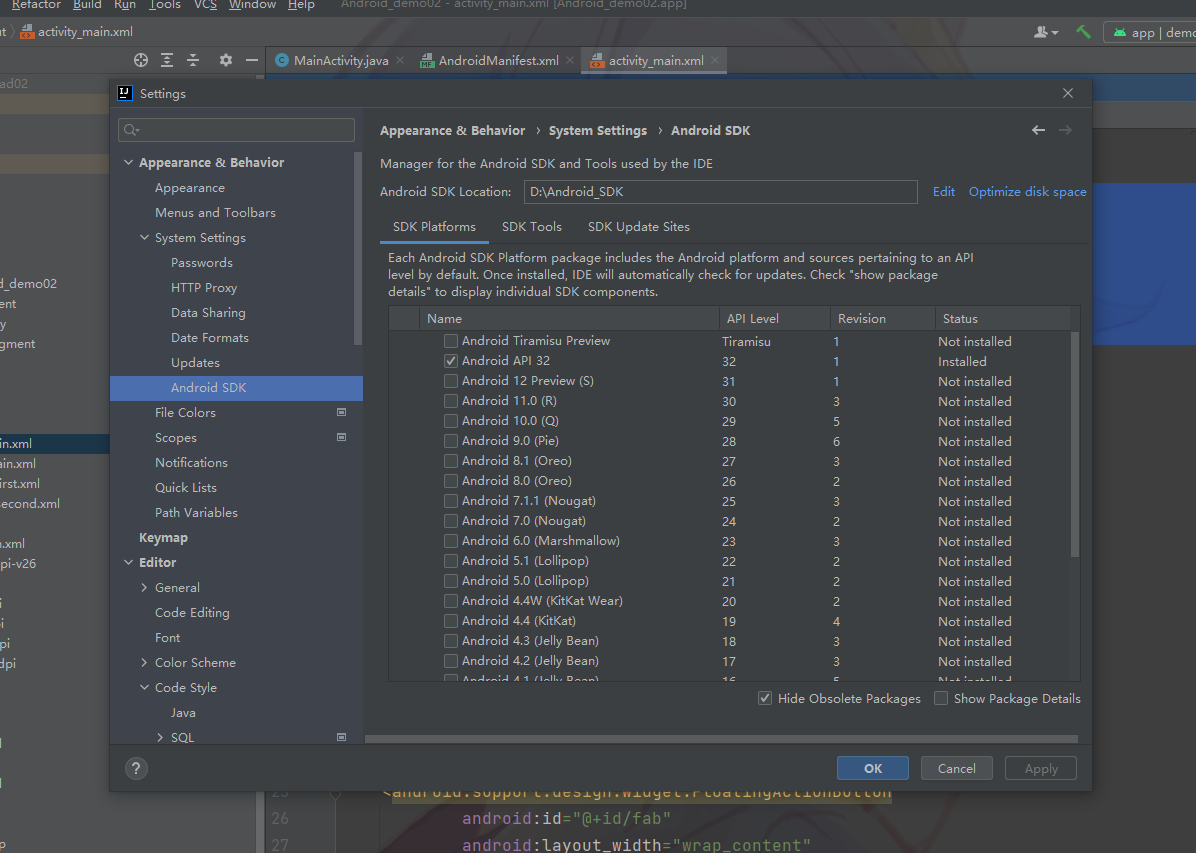Check the Android 6.0 (Marshmallow) checkbox
This screenshot has height=853, width=1196.
pyautogui.click(x=451, y=541)
